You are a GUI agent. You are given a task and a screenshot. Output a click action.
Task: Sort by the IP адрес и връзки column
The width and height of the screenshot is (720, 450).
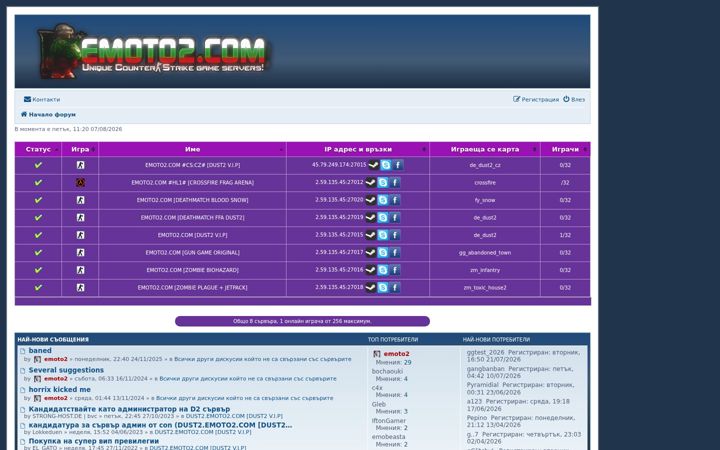point(358,149)
